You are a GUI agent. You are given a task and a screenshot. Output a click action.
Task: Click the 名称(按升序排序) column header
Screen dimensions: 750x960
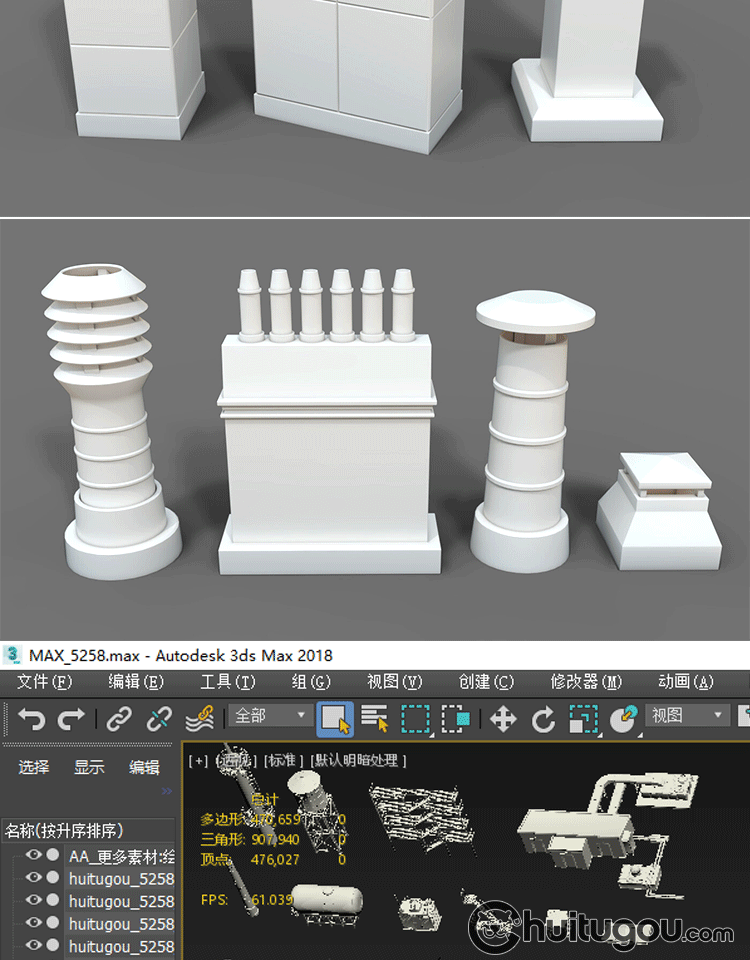78,830
